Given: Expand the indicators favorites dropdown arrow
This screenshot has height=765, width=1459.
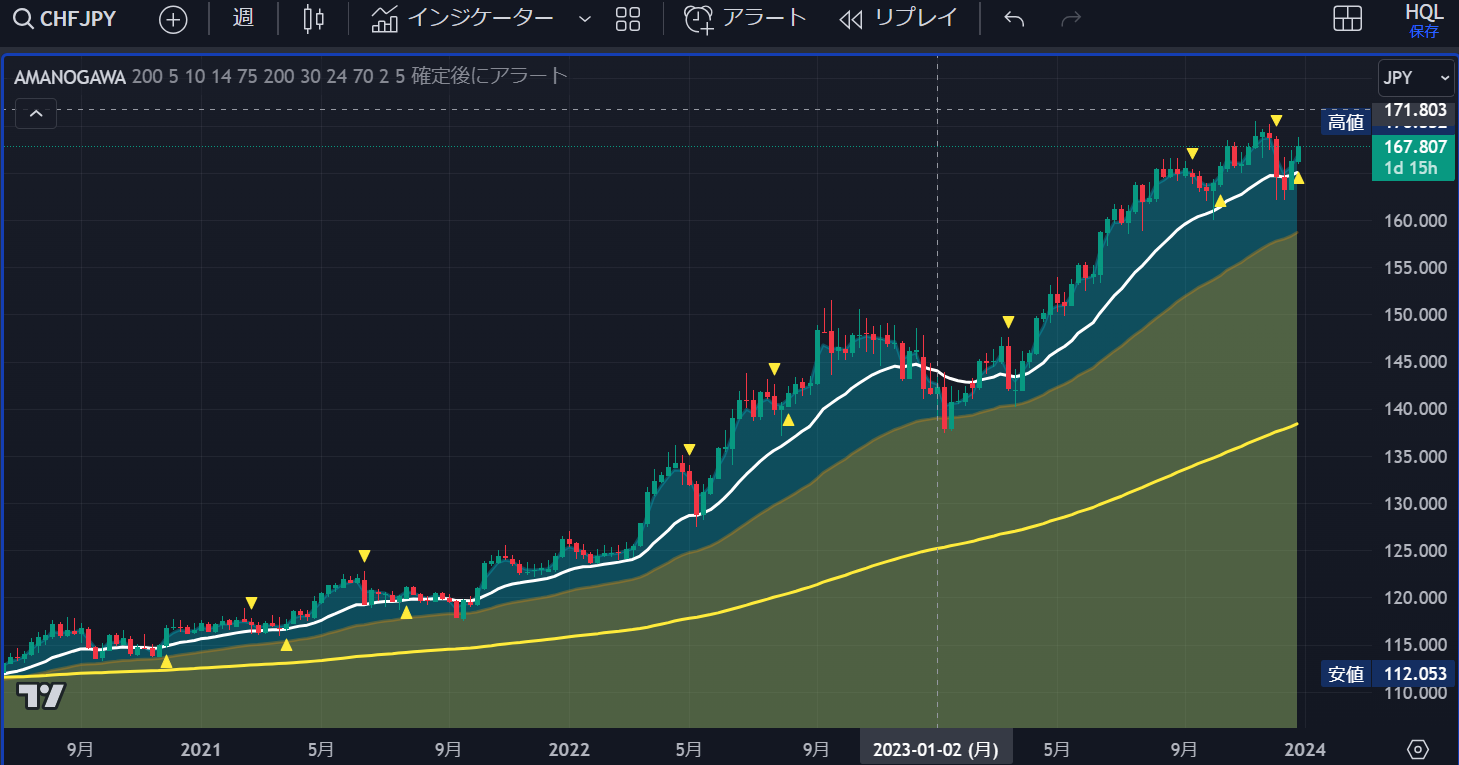Looking at the screenshot, I should click(585, 19).
